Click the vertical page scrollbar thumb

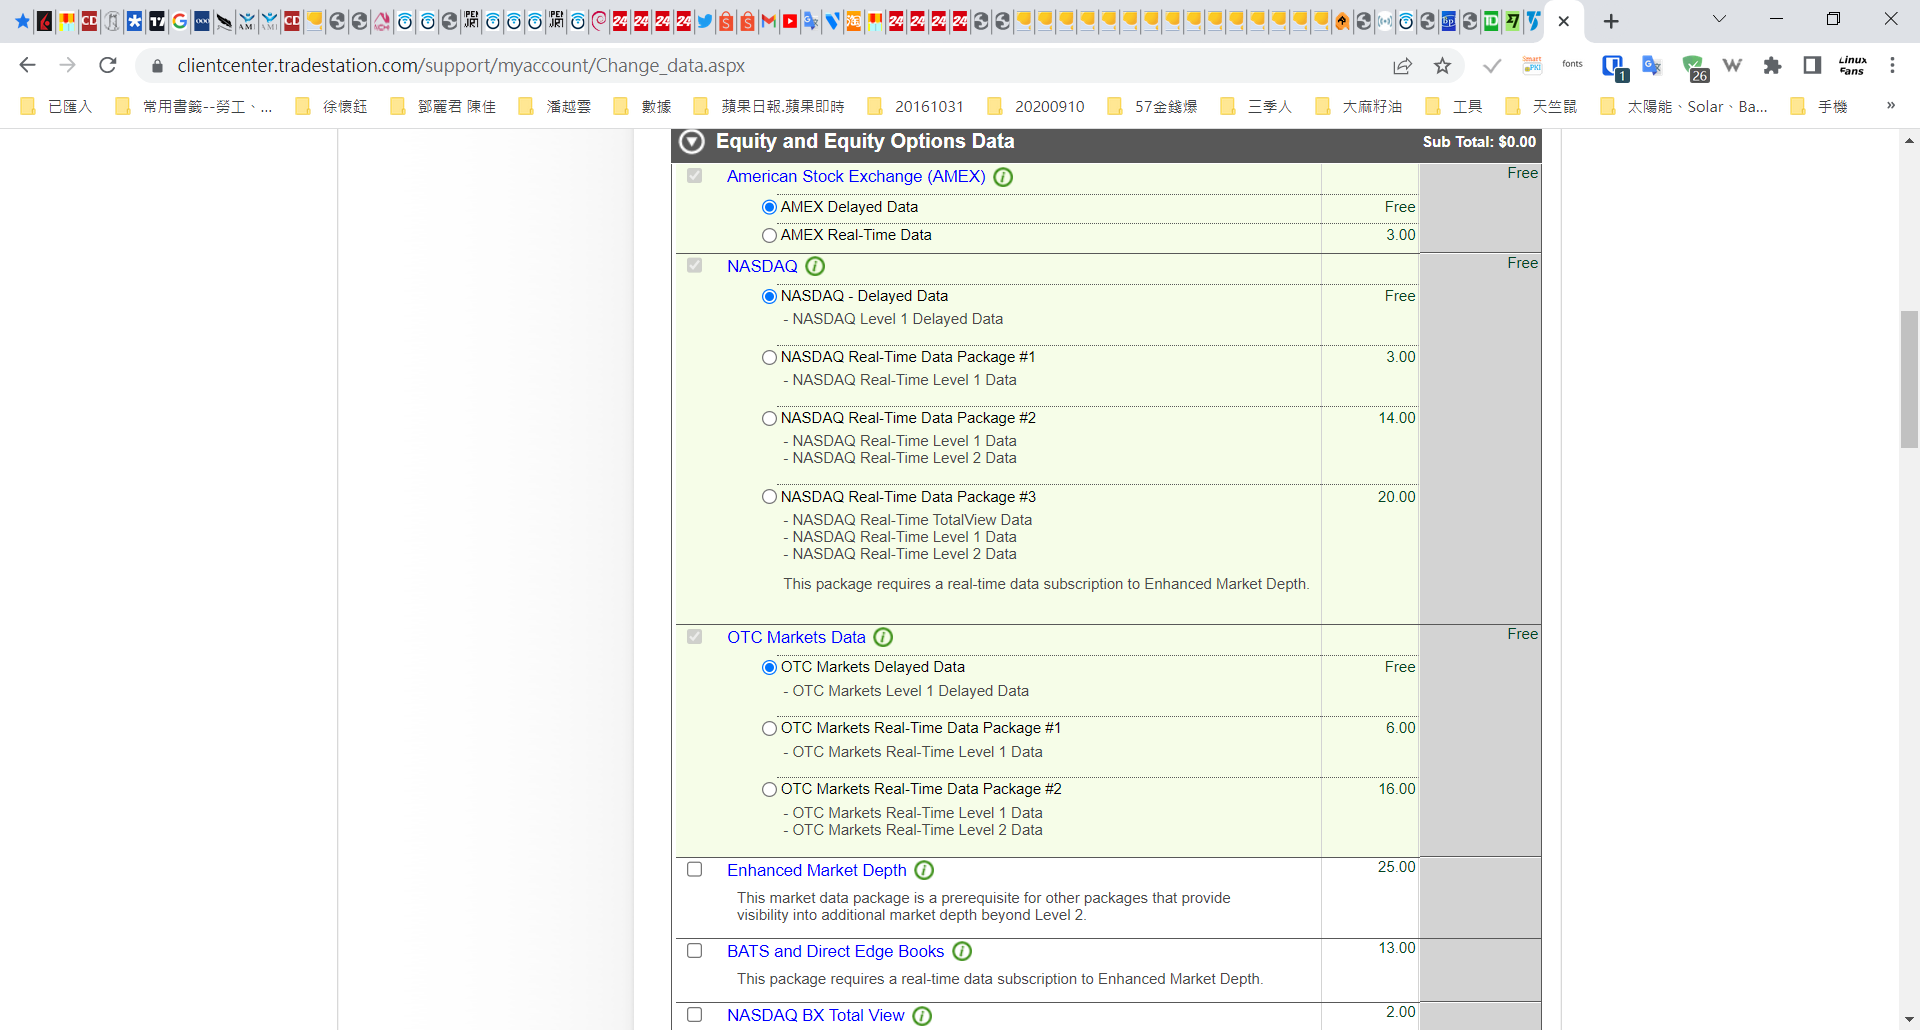[1909, 379]
